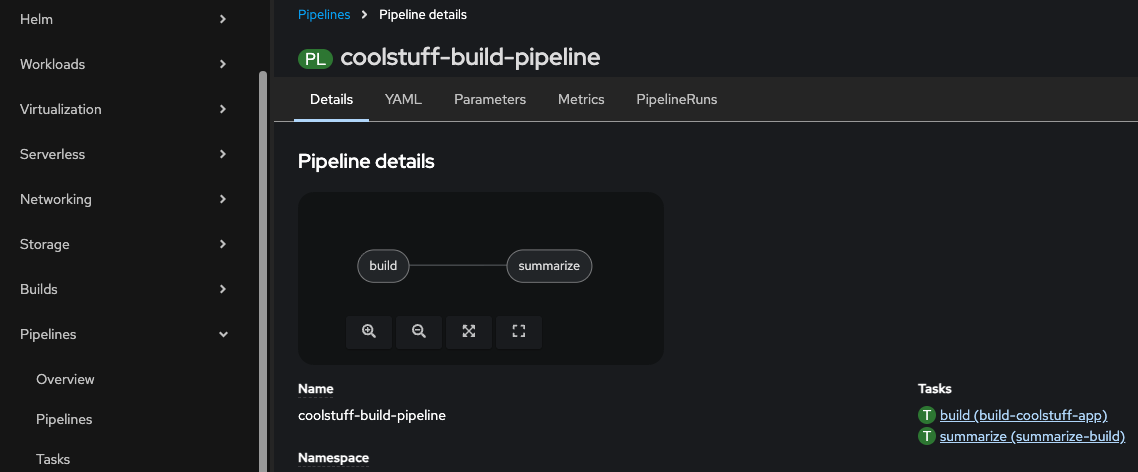This screenshot has width=1138, height=472.
Task: Go to the Pipelines breadcrumb link
Action: pyautogui.click(x=324, y=15)
